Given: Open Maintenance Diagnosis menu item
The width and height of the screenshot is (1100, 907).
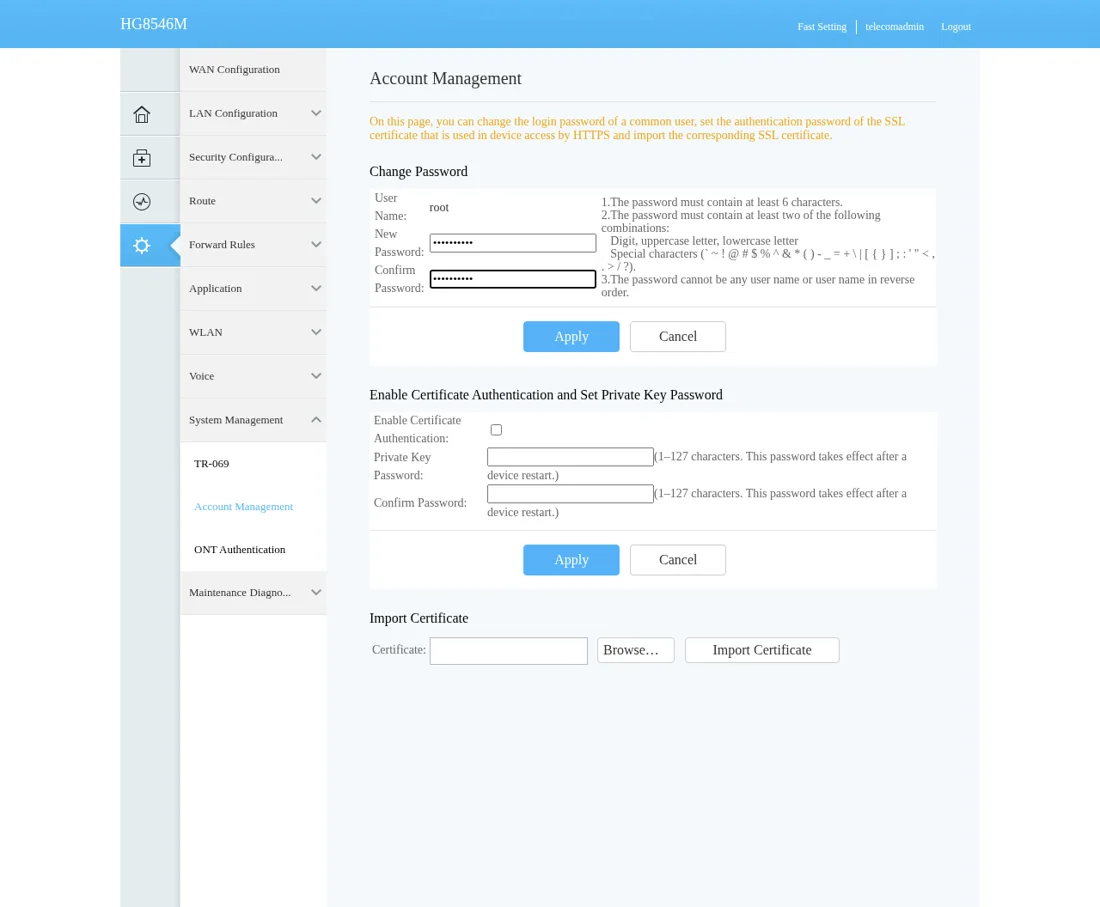Looking at the screenshot, I should (x=253, y=592).
